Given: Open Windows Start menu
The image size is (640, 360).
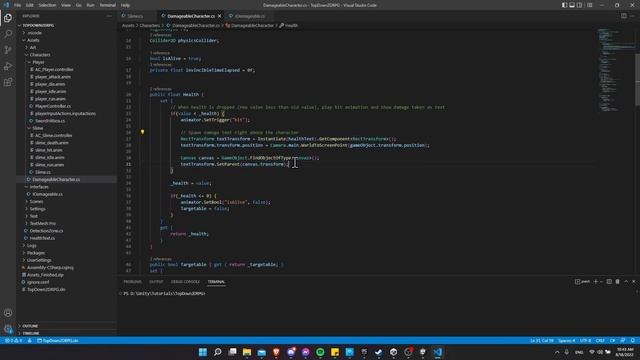Looking at the screenshot, I should [x=203, y=352].
